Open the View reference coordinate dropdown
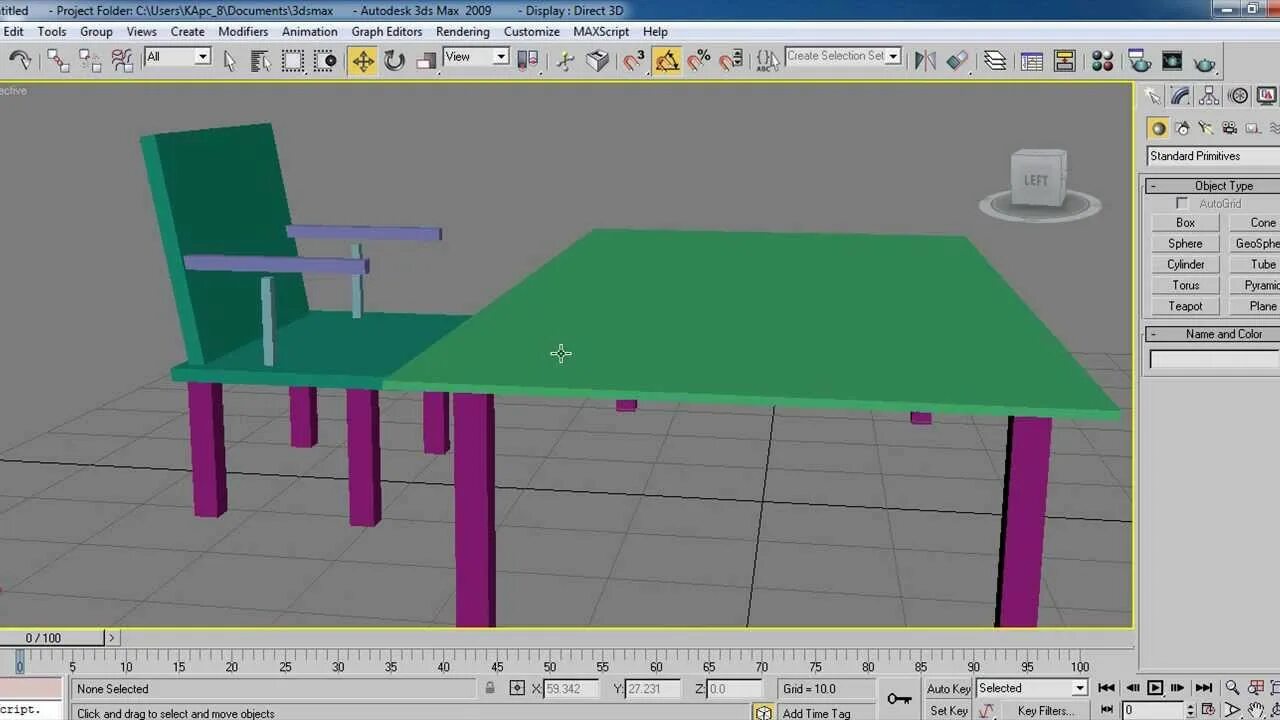1280x720 pixels. [476, 57]
